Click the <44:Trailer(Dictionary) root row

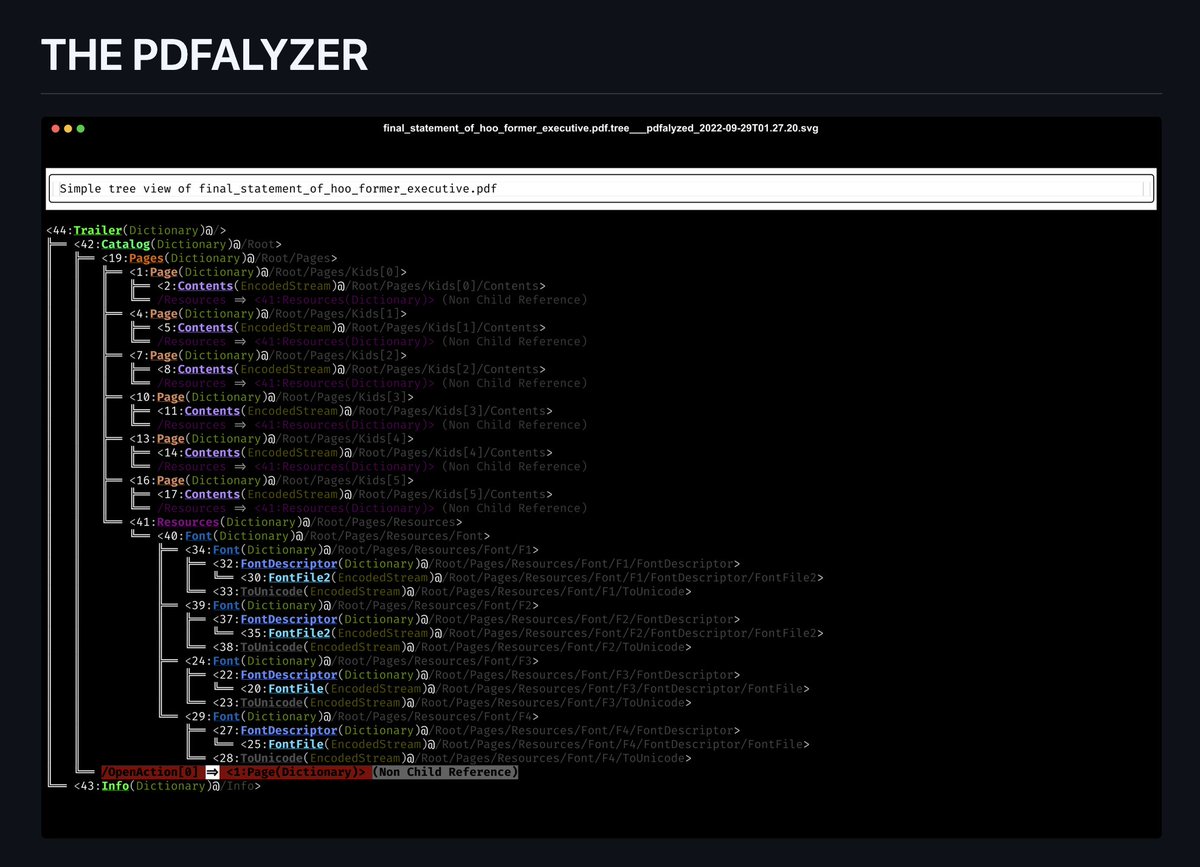coord(136,230)
